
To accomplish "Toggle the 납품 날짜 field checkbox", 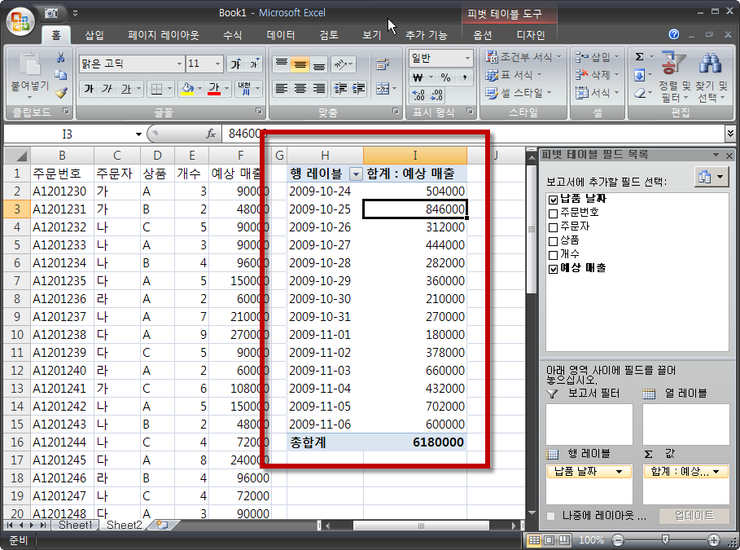I will point(554,200).
